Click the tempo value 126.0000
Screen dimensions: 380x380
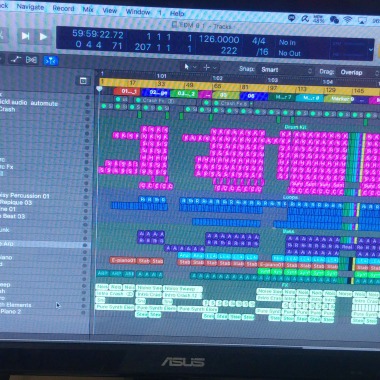(219, 40)
